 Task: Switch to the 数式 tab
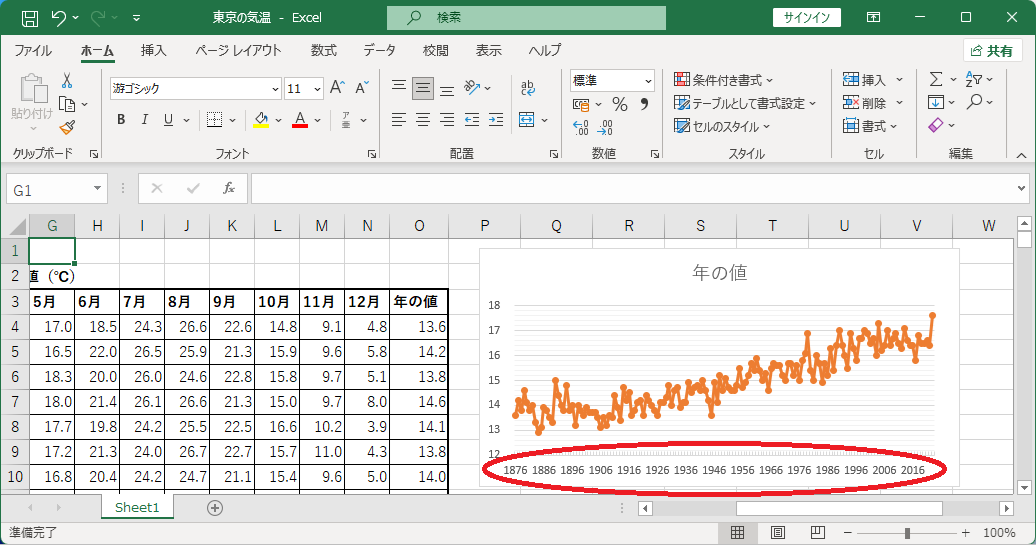324,51
